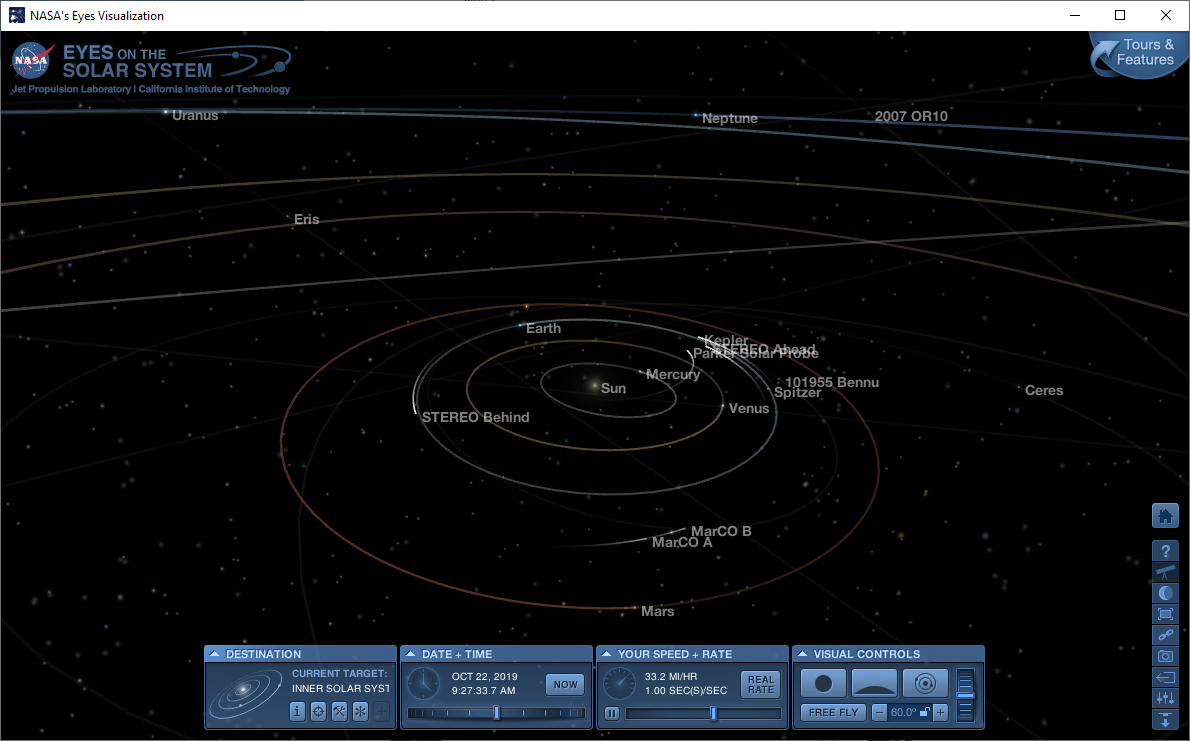Select the Uranus label
The width and height of the screenshot is (1190, 741).
coord(195,115)
